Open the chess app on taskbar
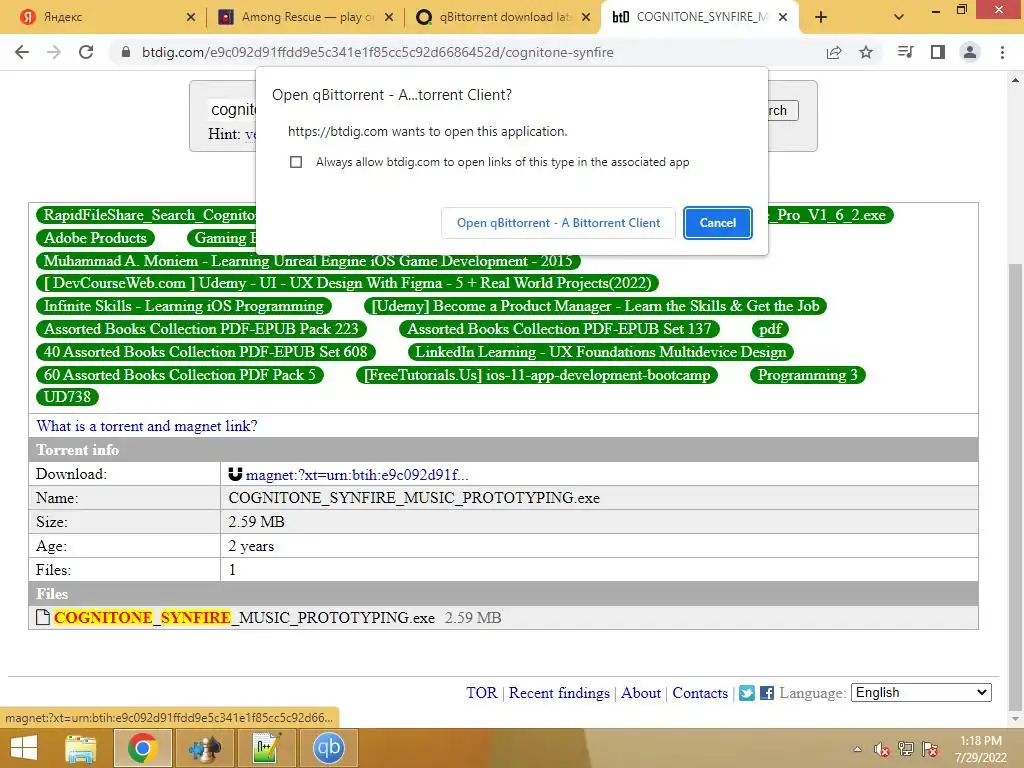 (x=204, y=748)
